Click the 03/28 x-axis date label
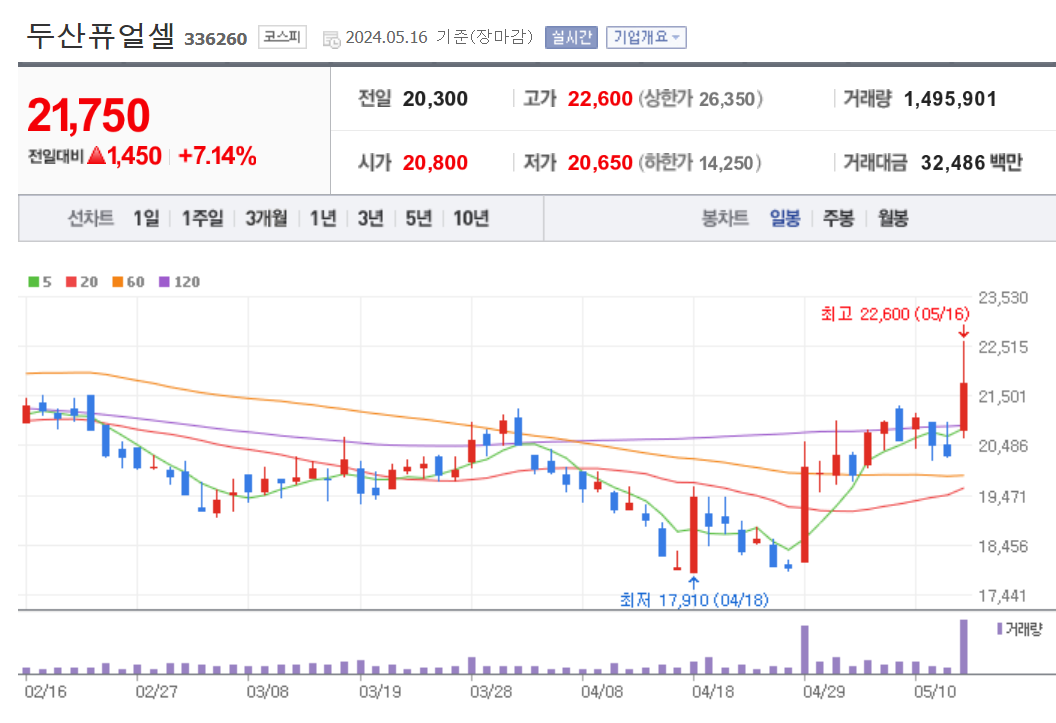This screenshot has height=723, width=1056. click(490, 692)
